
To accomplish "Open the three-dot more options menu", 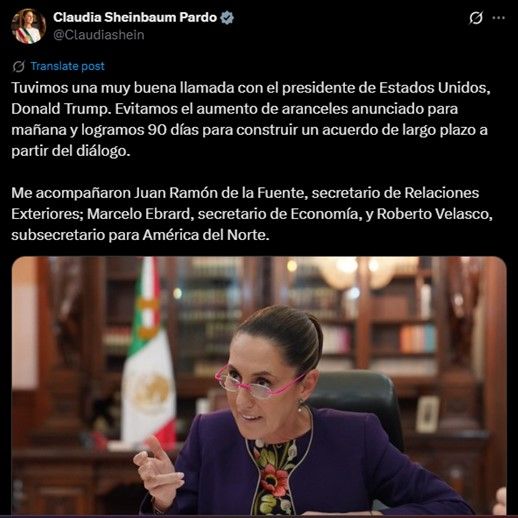I will point(498,18).
